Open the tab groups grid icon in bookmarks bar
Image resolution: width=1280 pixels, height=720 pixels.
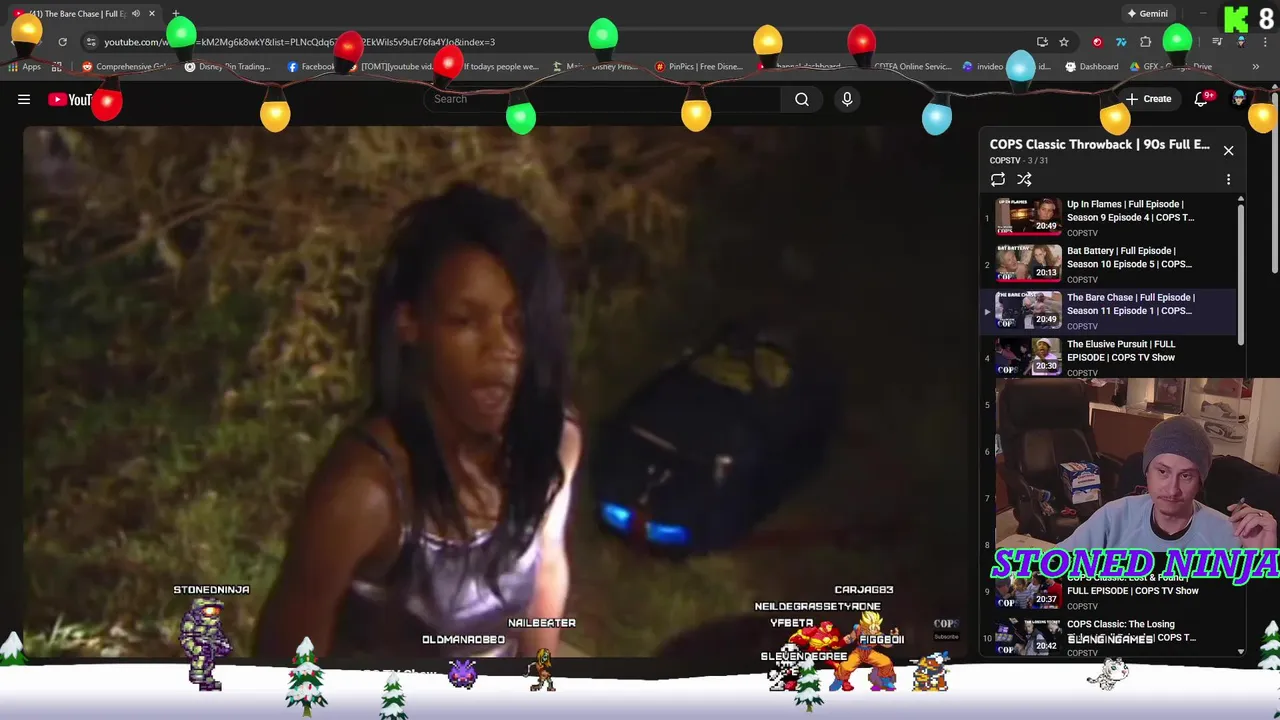point(57,67)
